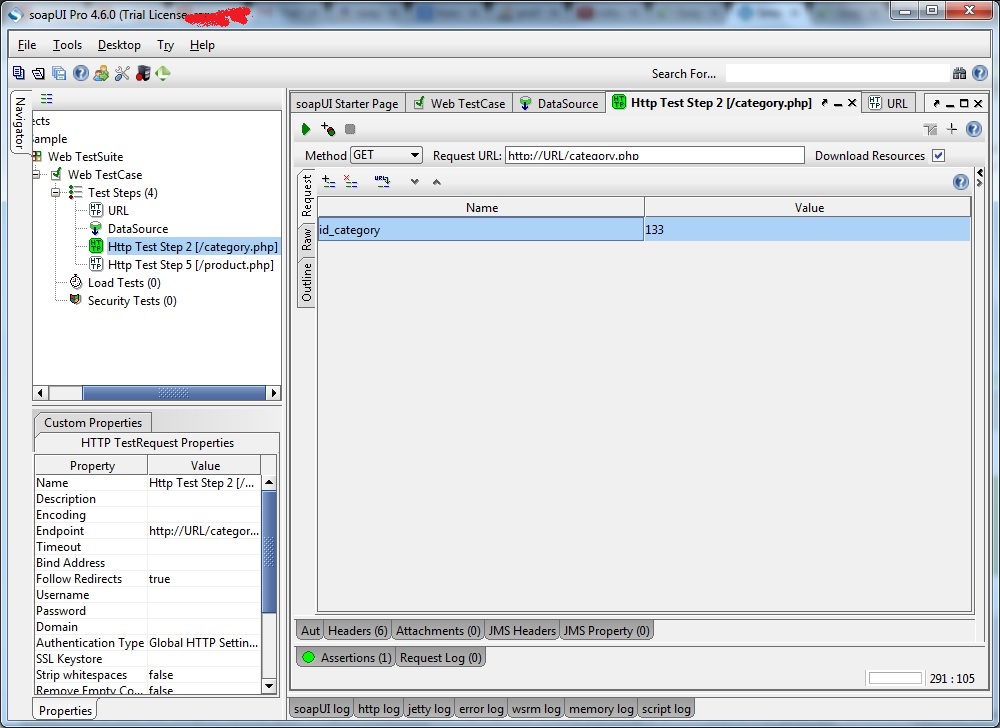Click help icon next to the search field

pyautogui.click(x=980, y=73)
